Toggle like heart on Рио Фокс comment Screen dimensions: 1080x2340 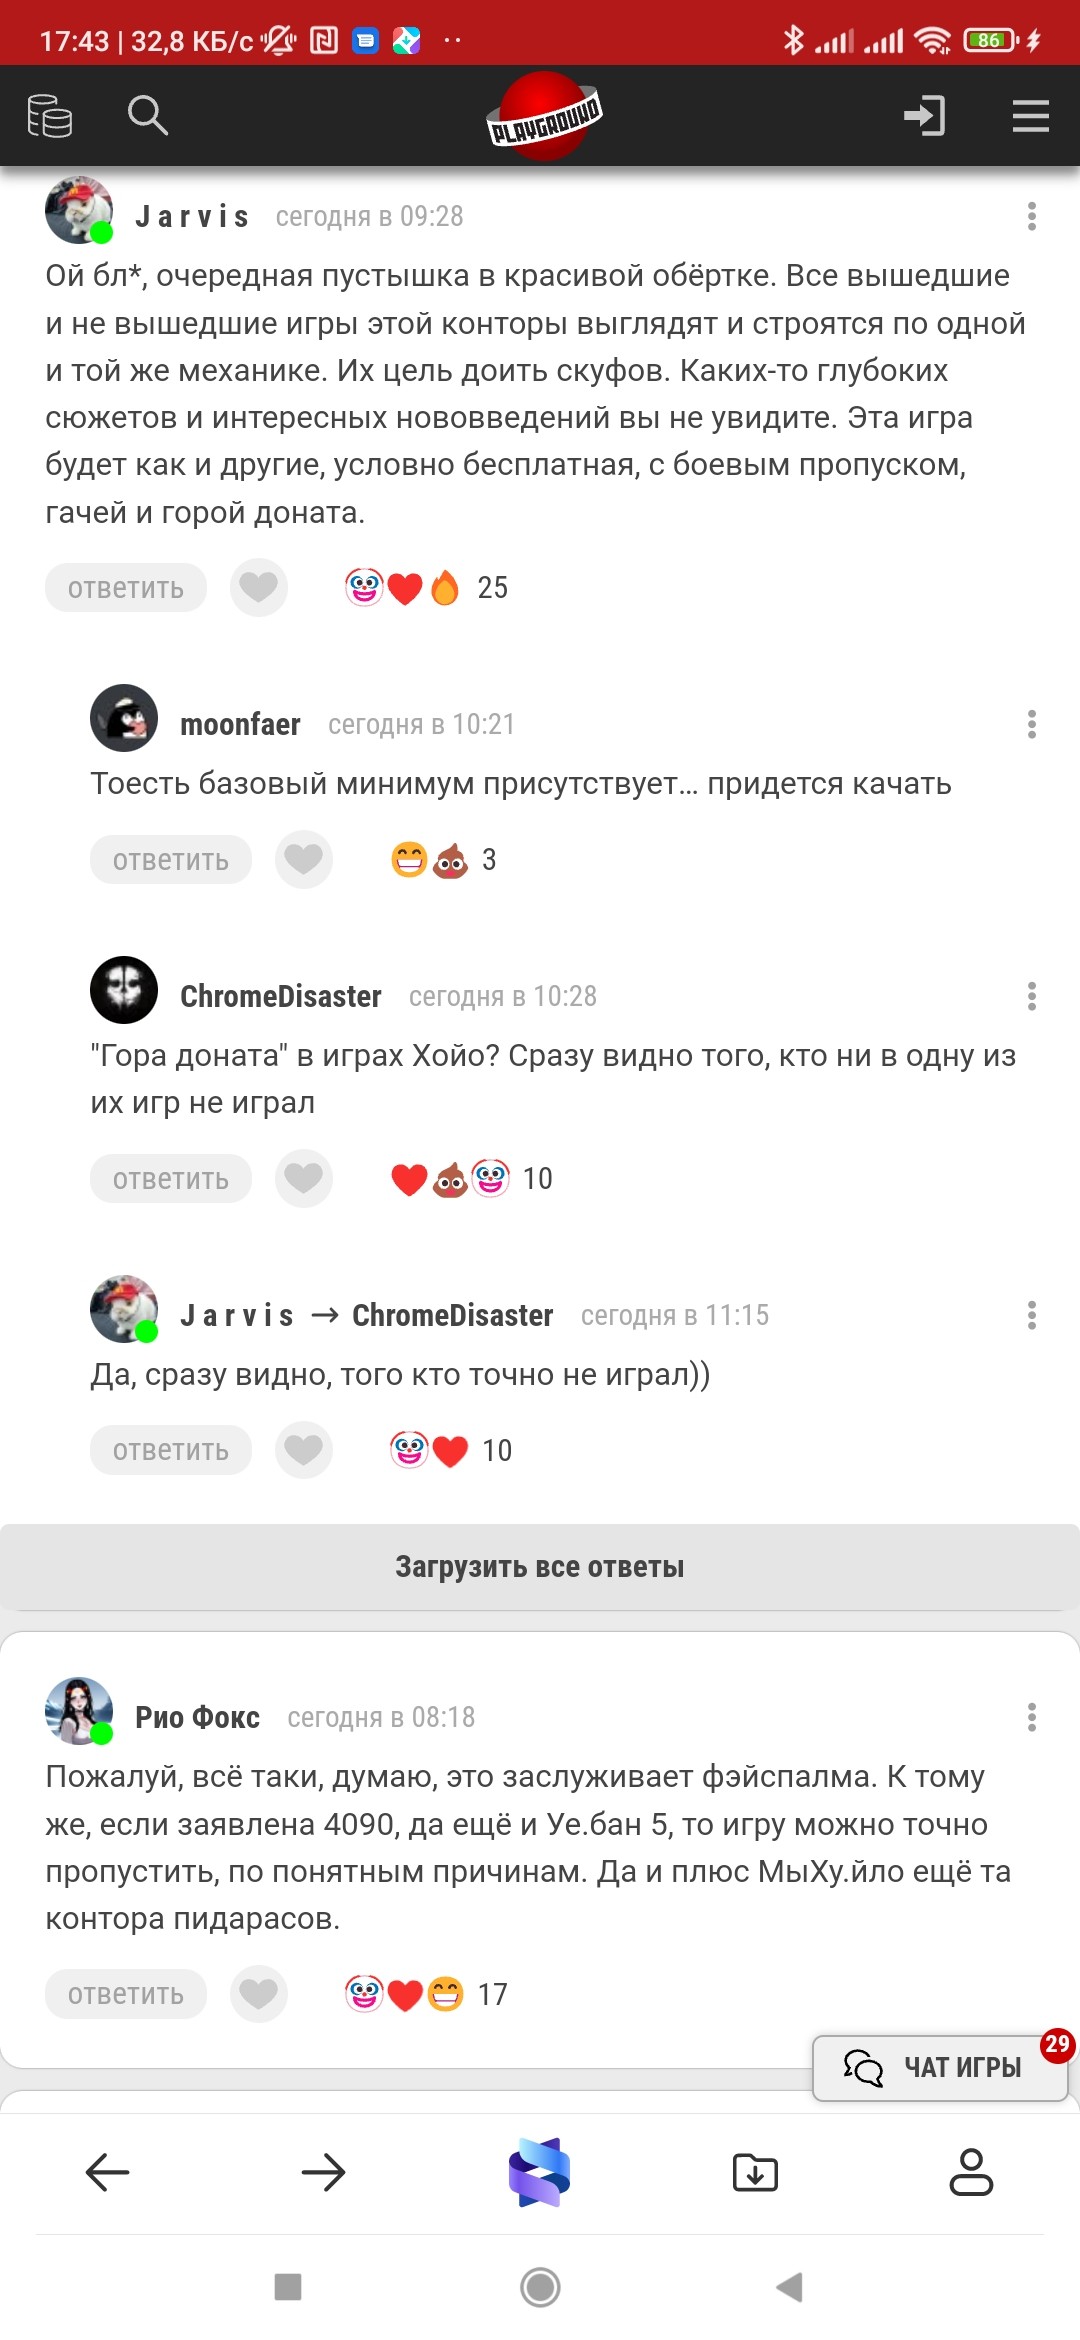coord(259,1994)
